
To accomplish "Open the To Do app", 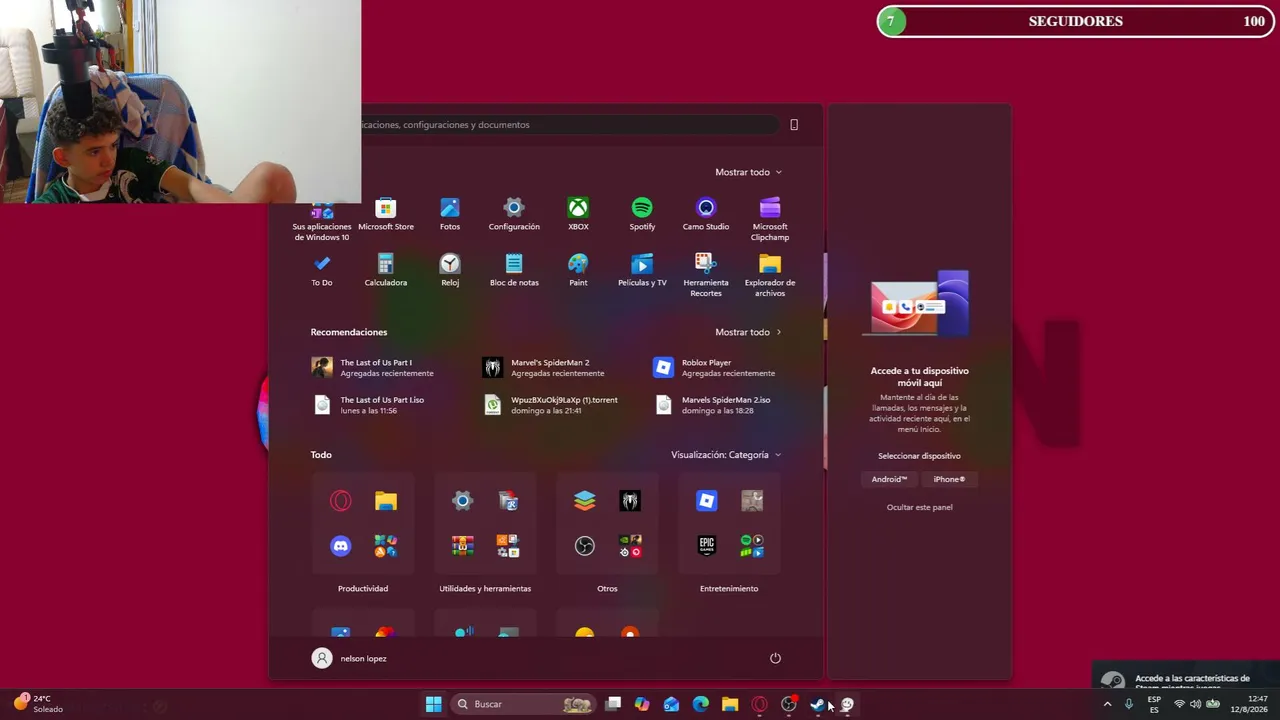I will point(322,271).
